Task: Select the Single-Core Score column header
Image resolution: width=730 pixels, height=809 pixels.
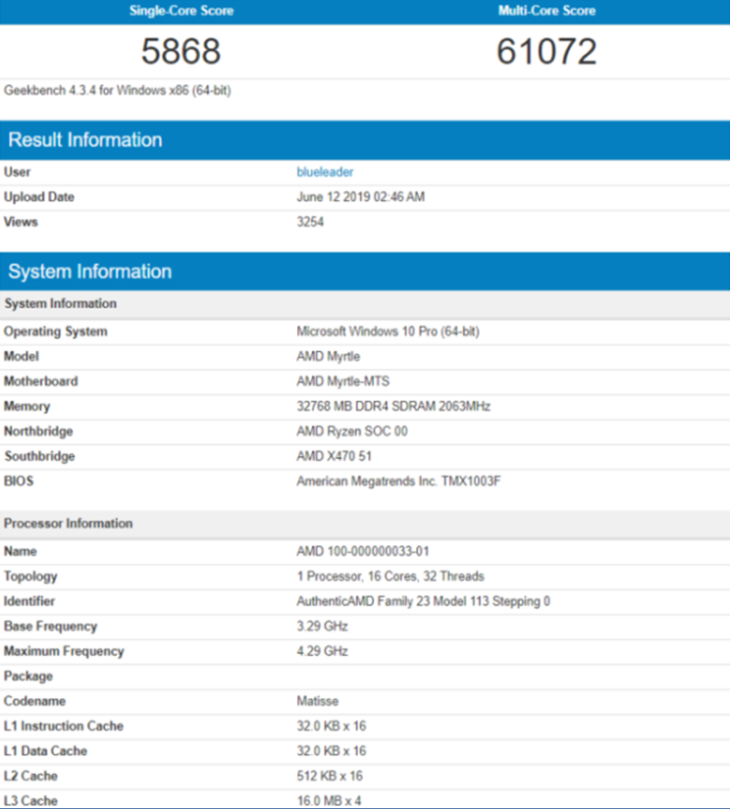Action: tap(182, 11)
